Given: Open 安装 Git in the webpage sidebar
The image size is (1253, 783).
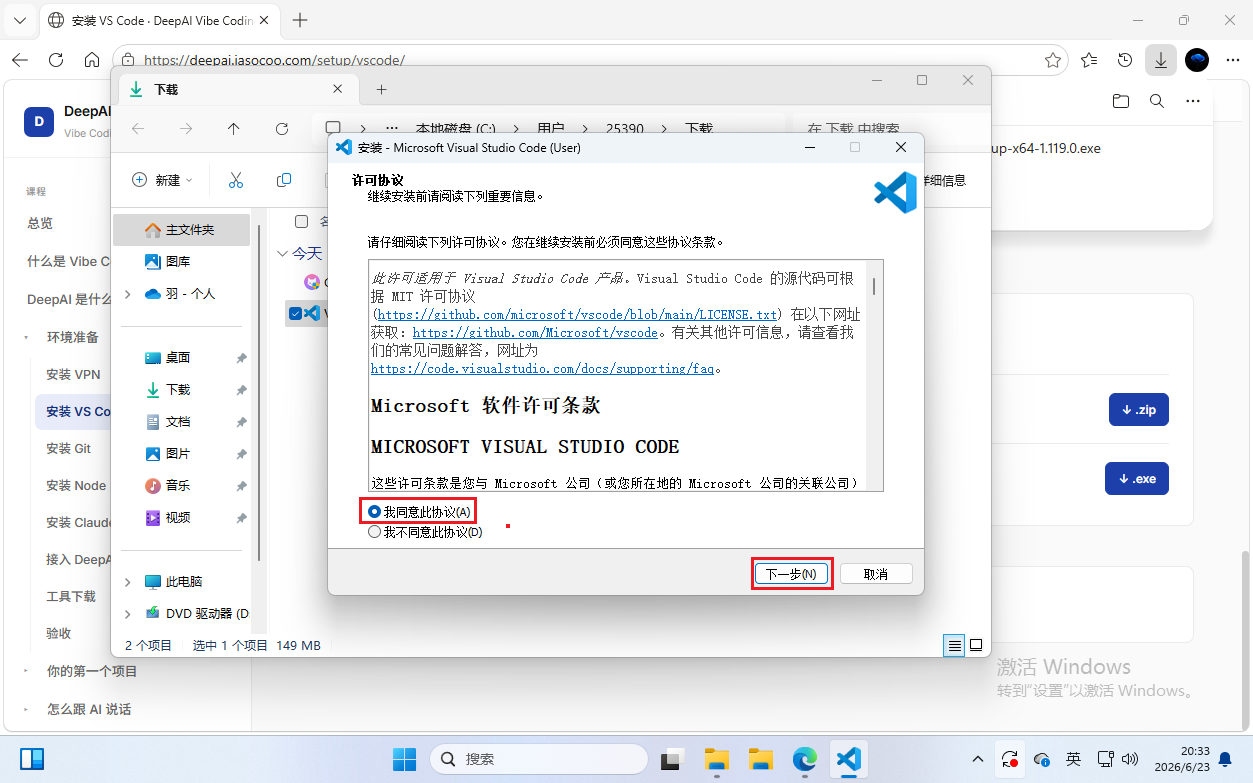Looking at the screenshot, I should pos(68,448).
